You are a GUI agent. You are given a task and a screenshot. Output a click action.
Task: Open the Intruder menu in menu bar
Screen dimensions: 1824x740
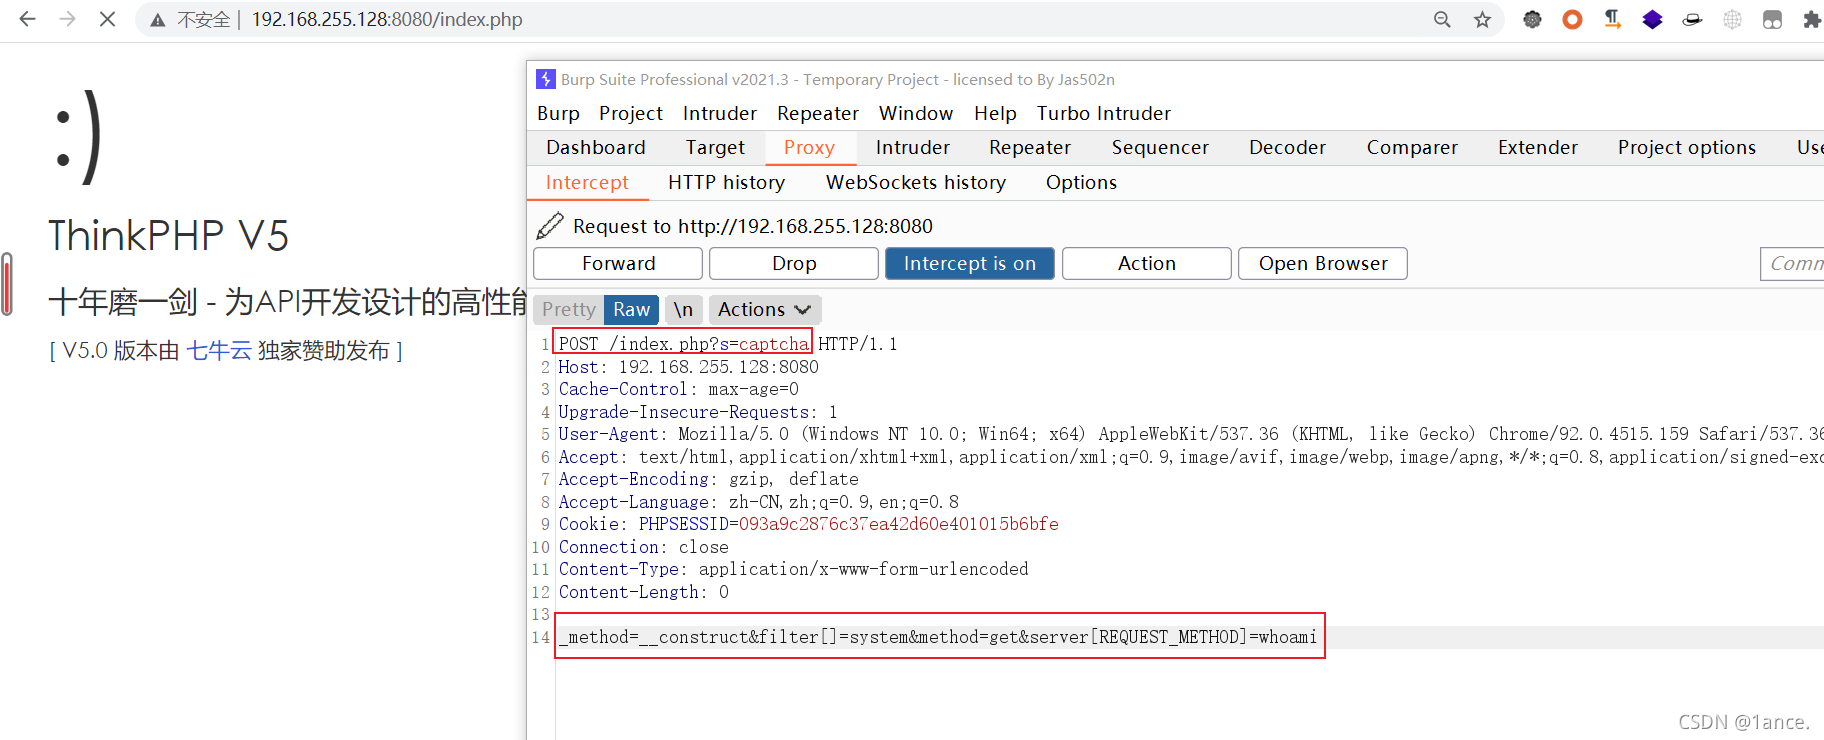[719, 113]
